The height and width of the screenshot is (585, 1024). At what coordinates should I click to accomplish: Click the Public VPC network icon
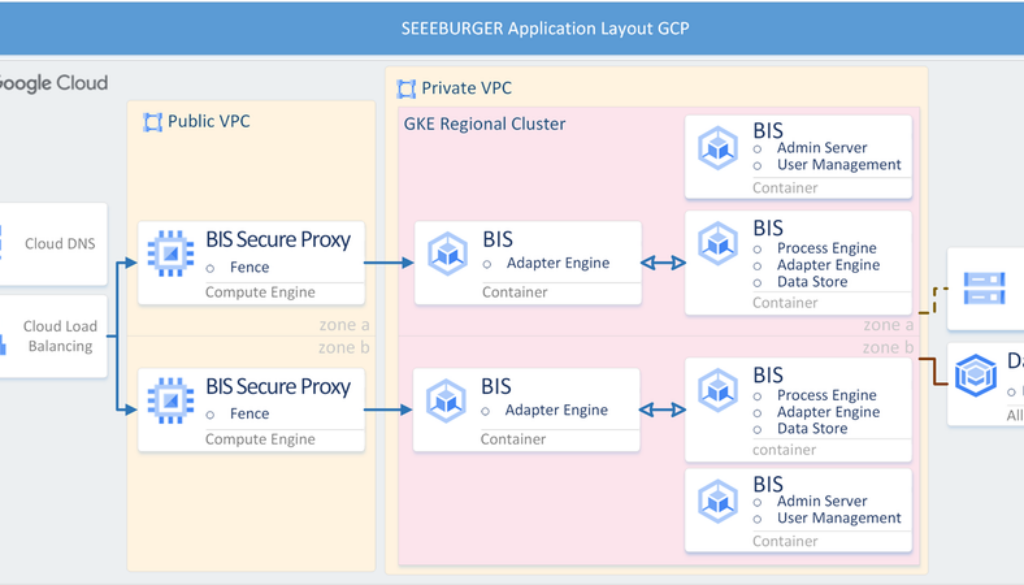(x=152, y=122)
